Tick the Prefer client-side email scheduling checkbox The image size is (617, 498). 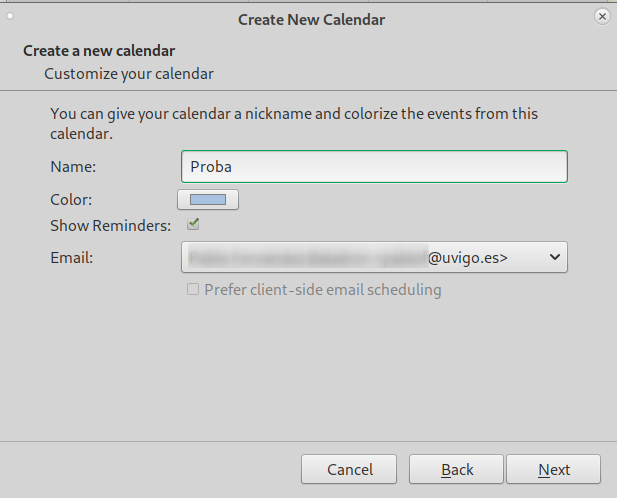point(193,290)
